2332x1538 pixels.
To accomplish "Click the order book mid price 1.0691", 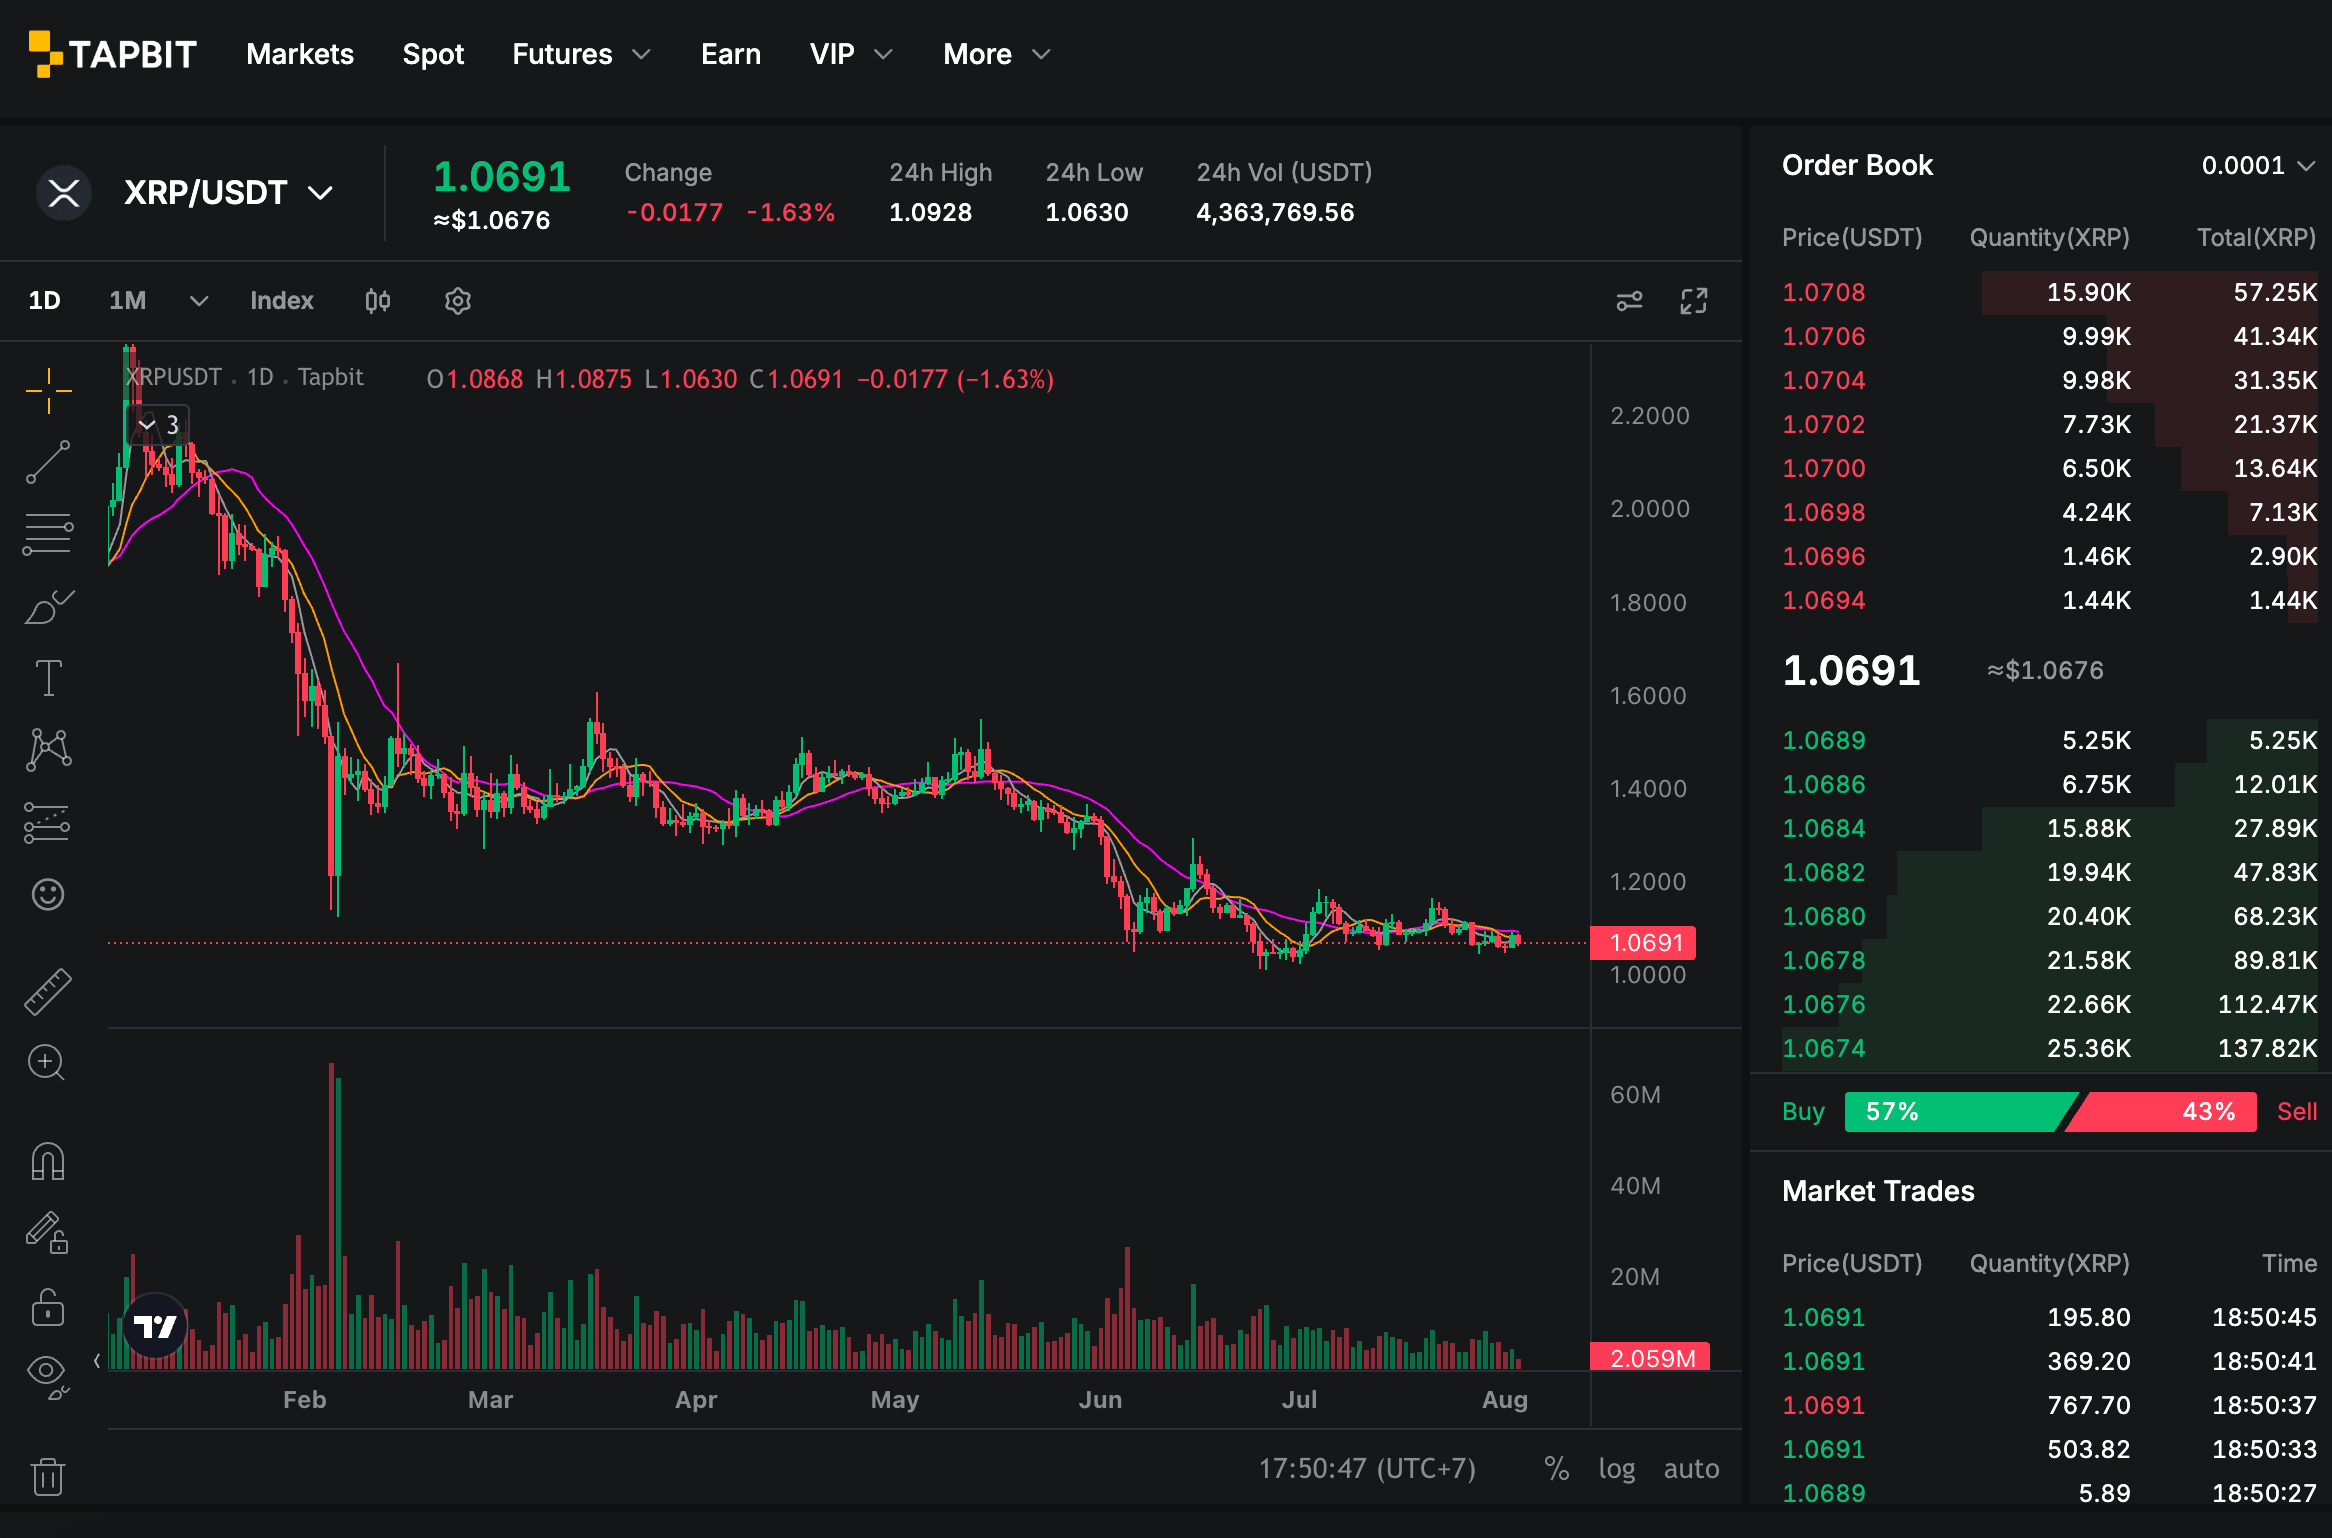I will [1851, 670].
